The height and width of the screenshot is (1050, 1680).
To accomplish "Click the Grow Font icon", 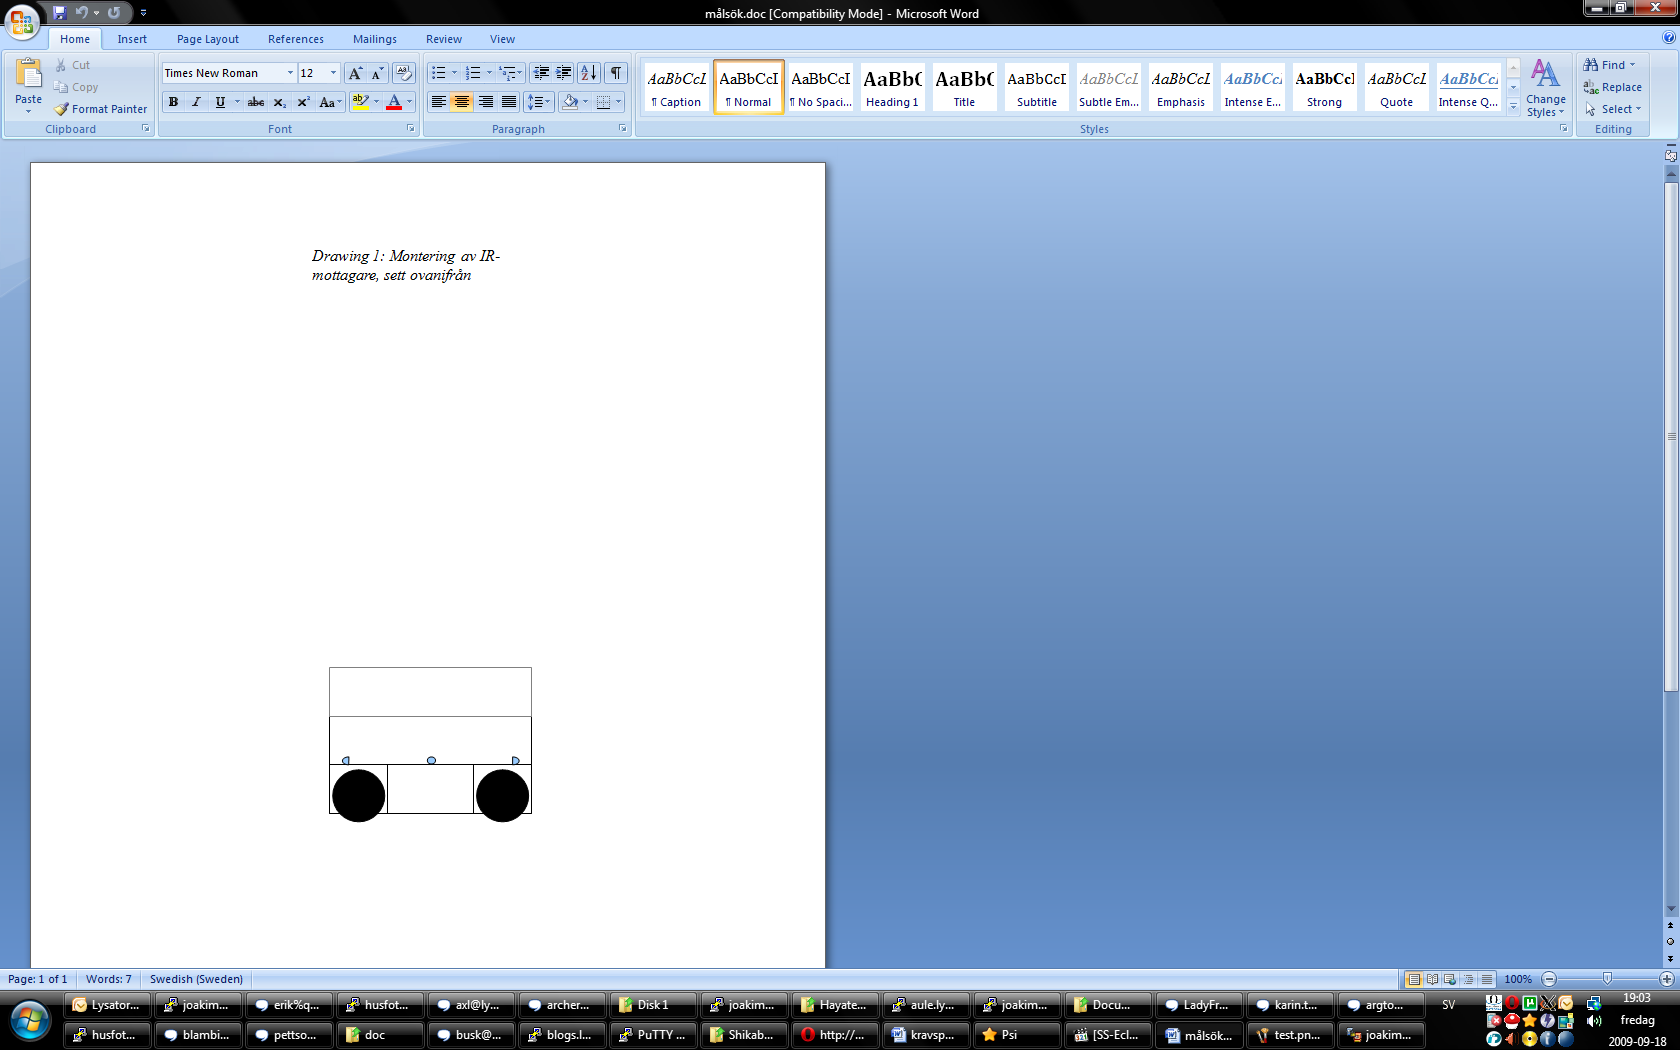I will pos(355,73).
